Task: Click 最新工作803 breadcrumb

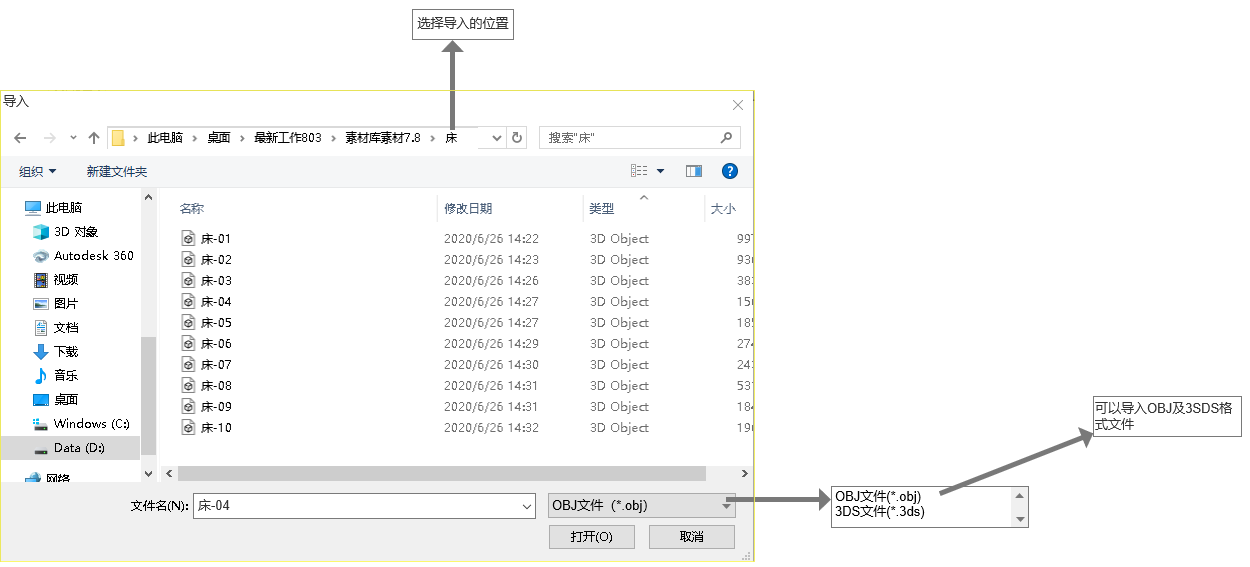Action: (288, 138)
